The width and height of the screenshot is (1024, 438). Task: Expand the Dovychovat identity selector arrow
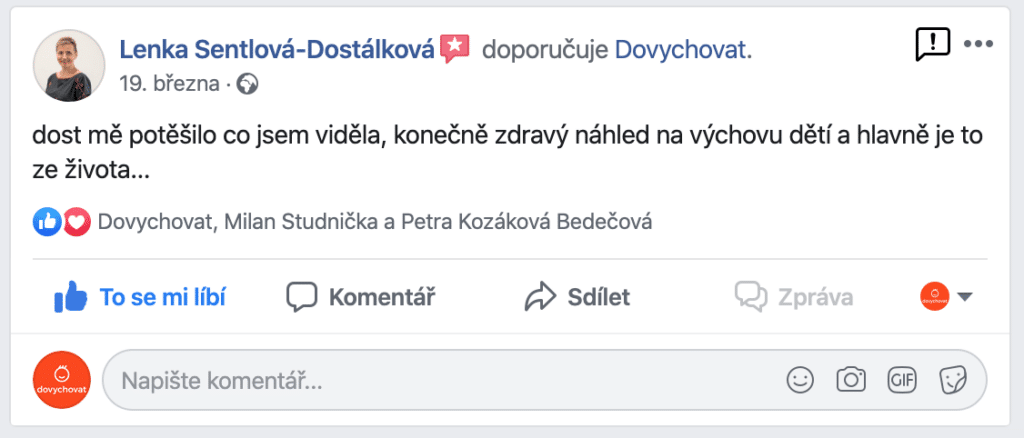click(x=965, y=297)
